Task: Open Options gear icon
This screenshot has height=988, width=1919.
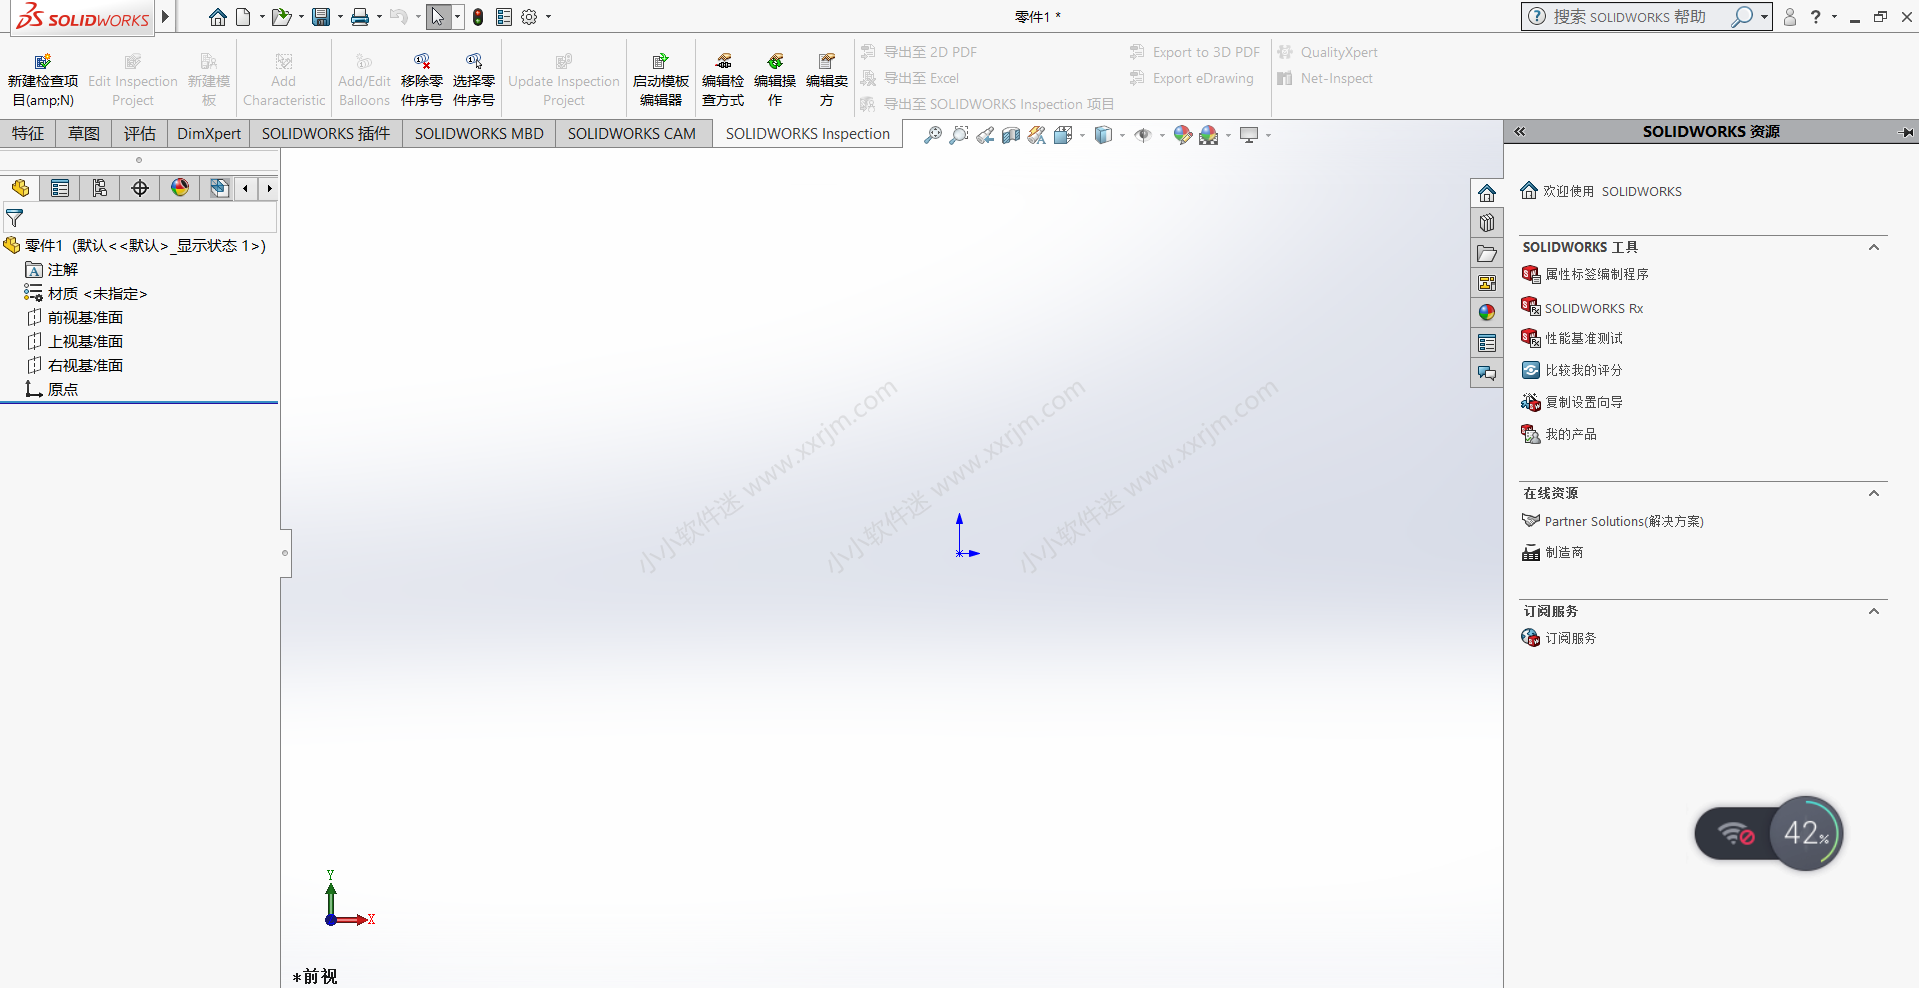Action: [x=529, y=17]
